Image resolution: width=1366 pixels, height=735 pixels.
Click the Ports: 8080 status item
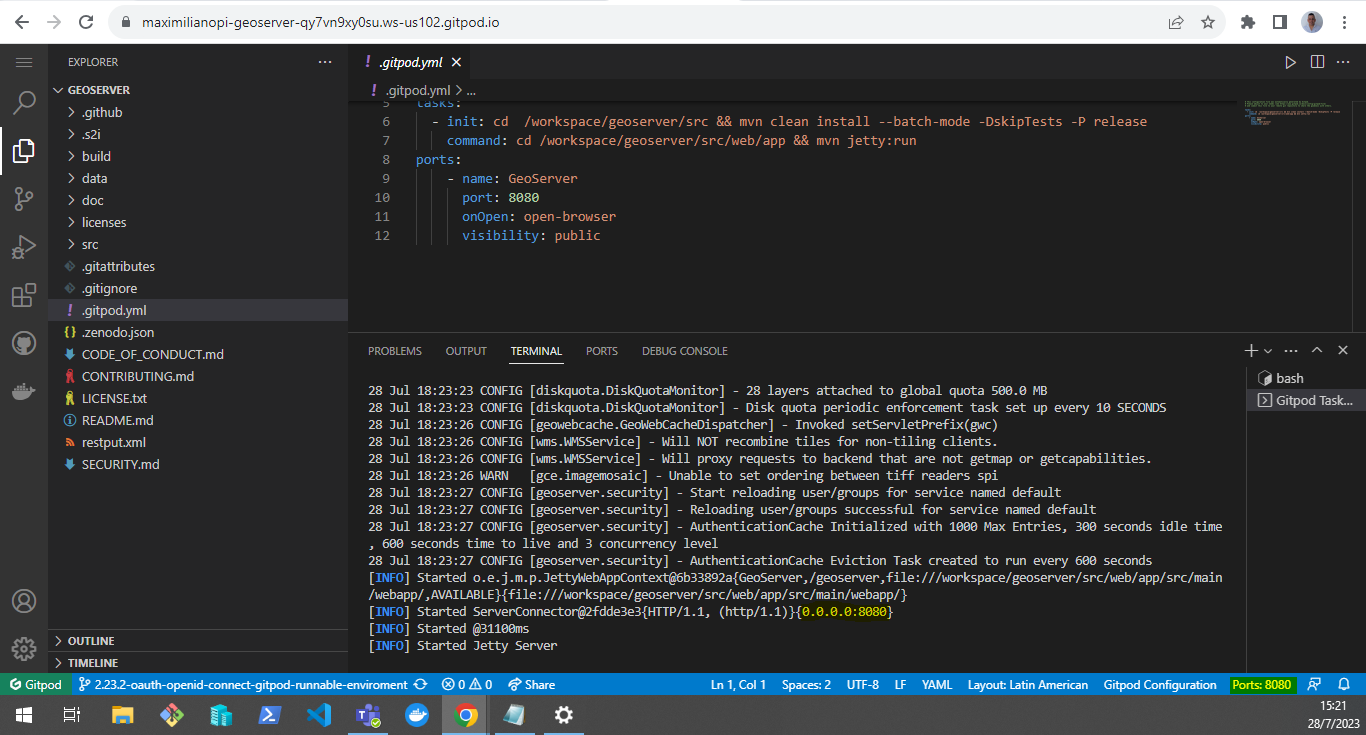1261,685
